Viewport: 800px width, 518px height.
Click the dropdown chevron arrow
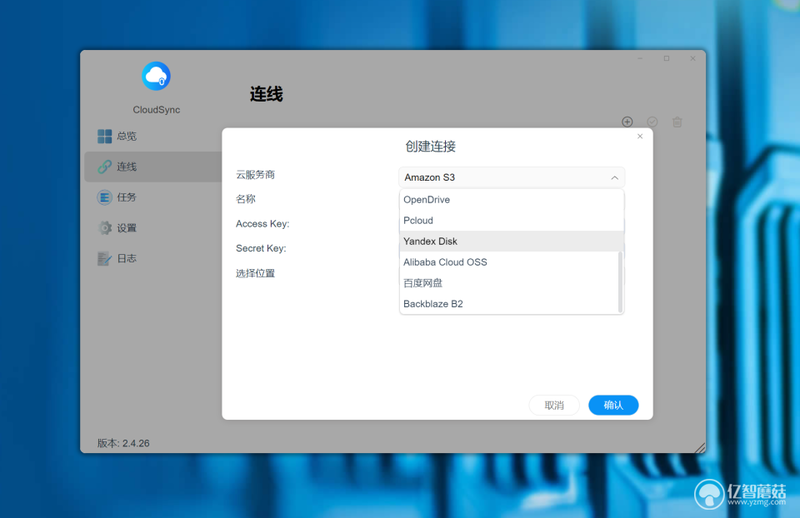[x=614, y=178]
